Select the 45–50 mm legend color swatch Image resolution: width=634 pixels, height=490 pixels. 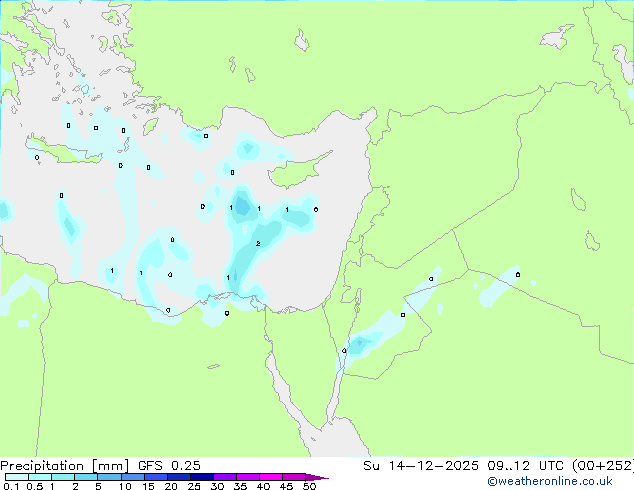(294, 477)
